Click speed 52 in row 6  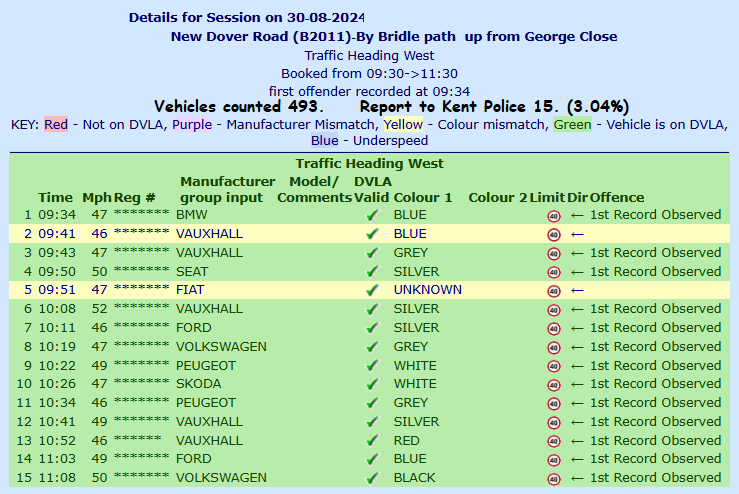[99, 309]
